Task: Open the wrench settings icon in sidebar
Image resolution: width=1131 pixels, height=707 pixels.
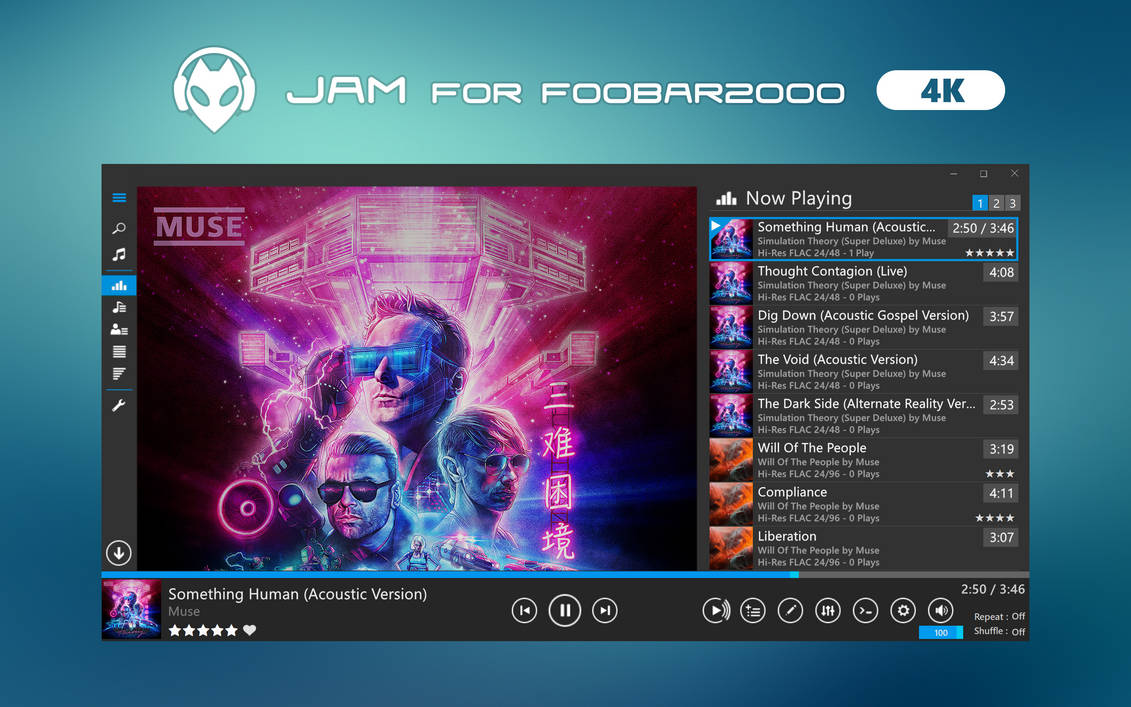Action: pyautogui.click(x=119, y=405)
